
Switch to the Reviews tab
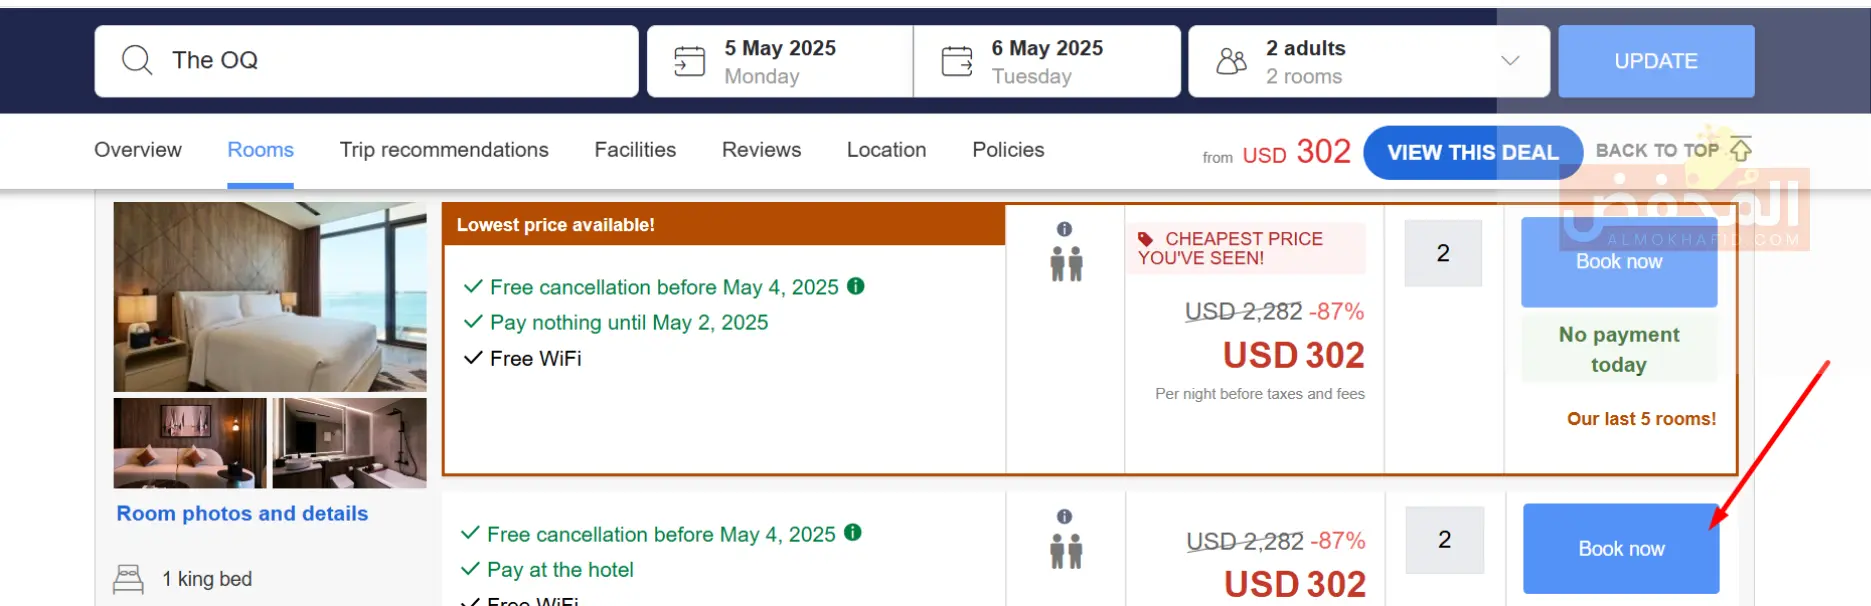click(761, 150)
